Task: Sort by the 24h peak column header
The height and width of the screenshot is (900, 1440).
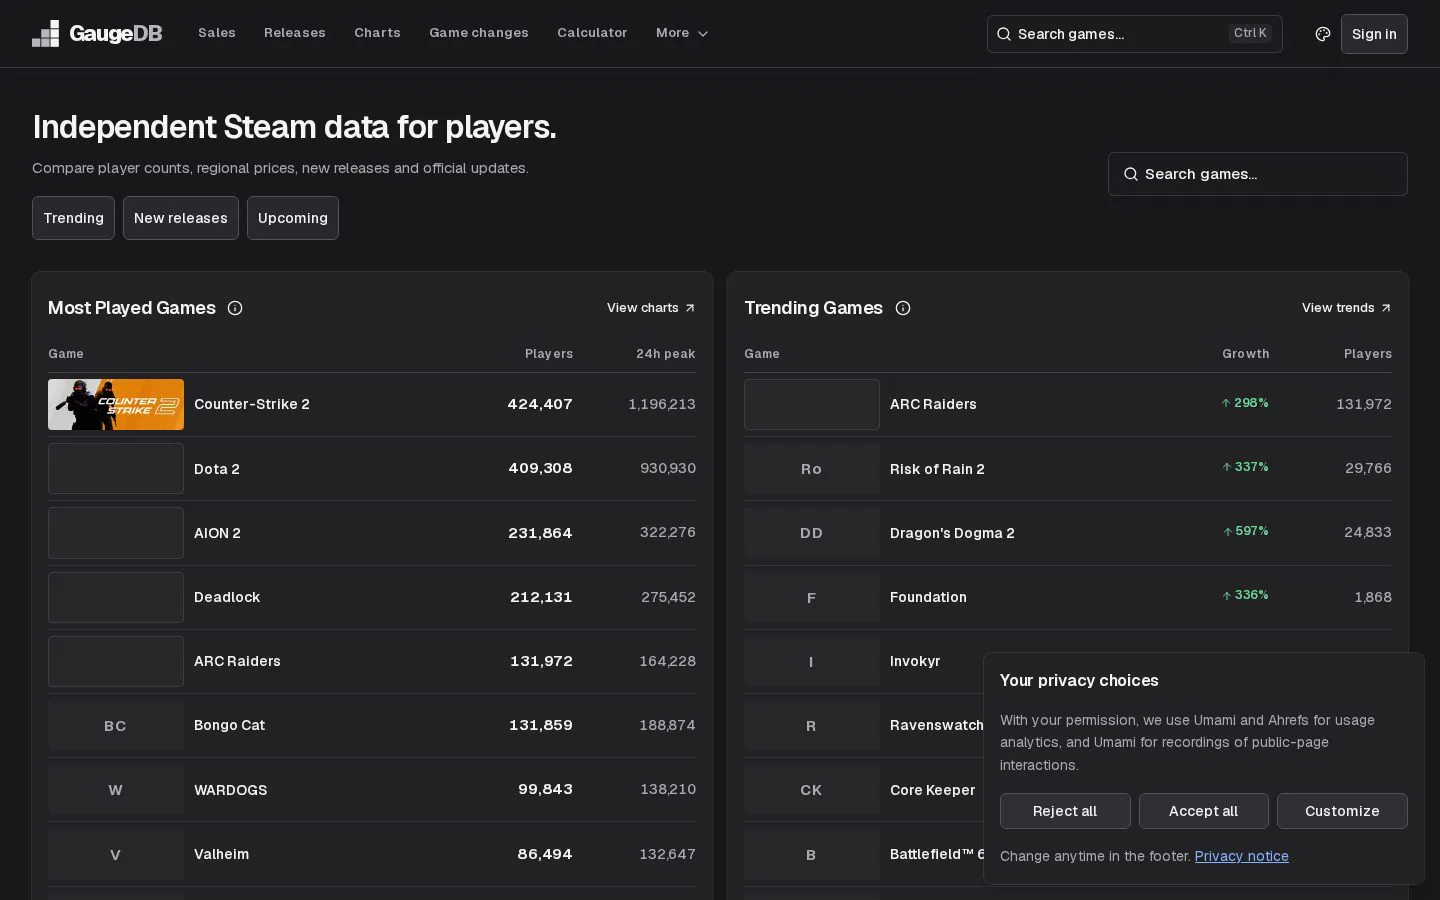Action: click(665, 354)
